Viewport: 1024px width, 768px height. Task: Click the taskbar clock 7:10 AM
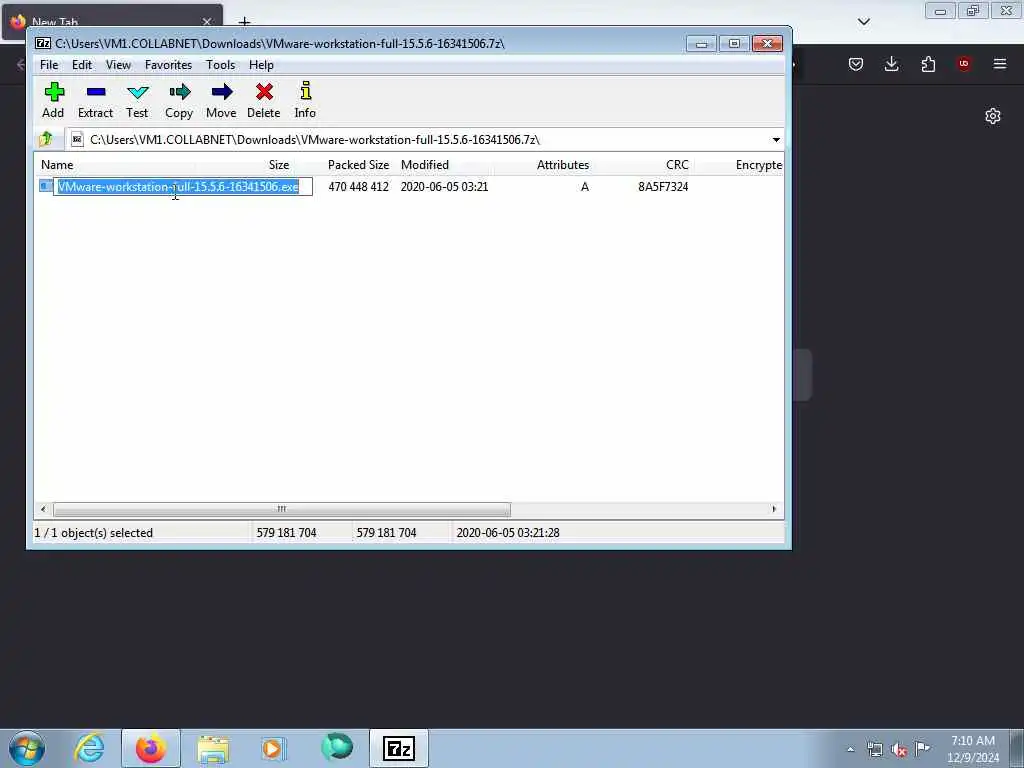973,741
